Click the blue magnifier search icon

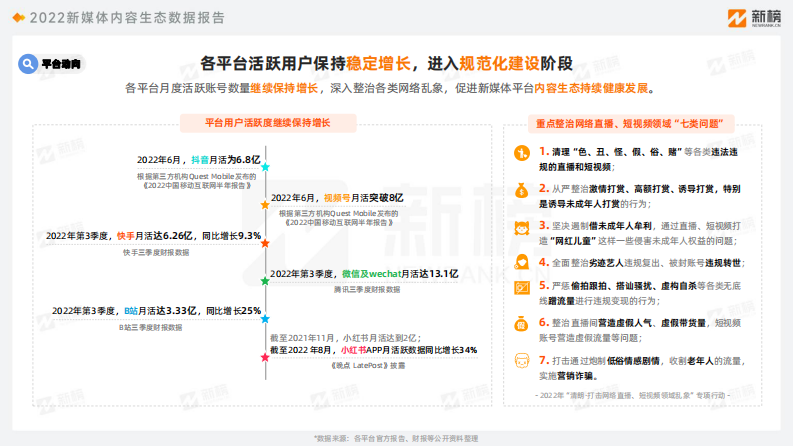(x=28, y=64)
